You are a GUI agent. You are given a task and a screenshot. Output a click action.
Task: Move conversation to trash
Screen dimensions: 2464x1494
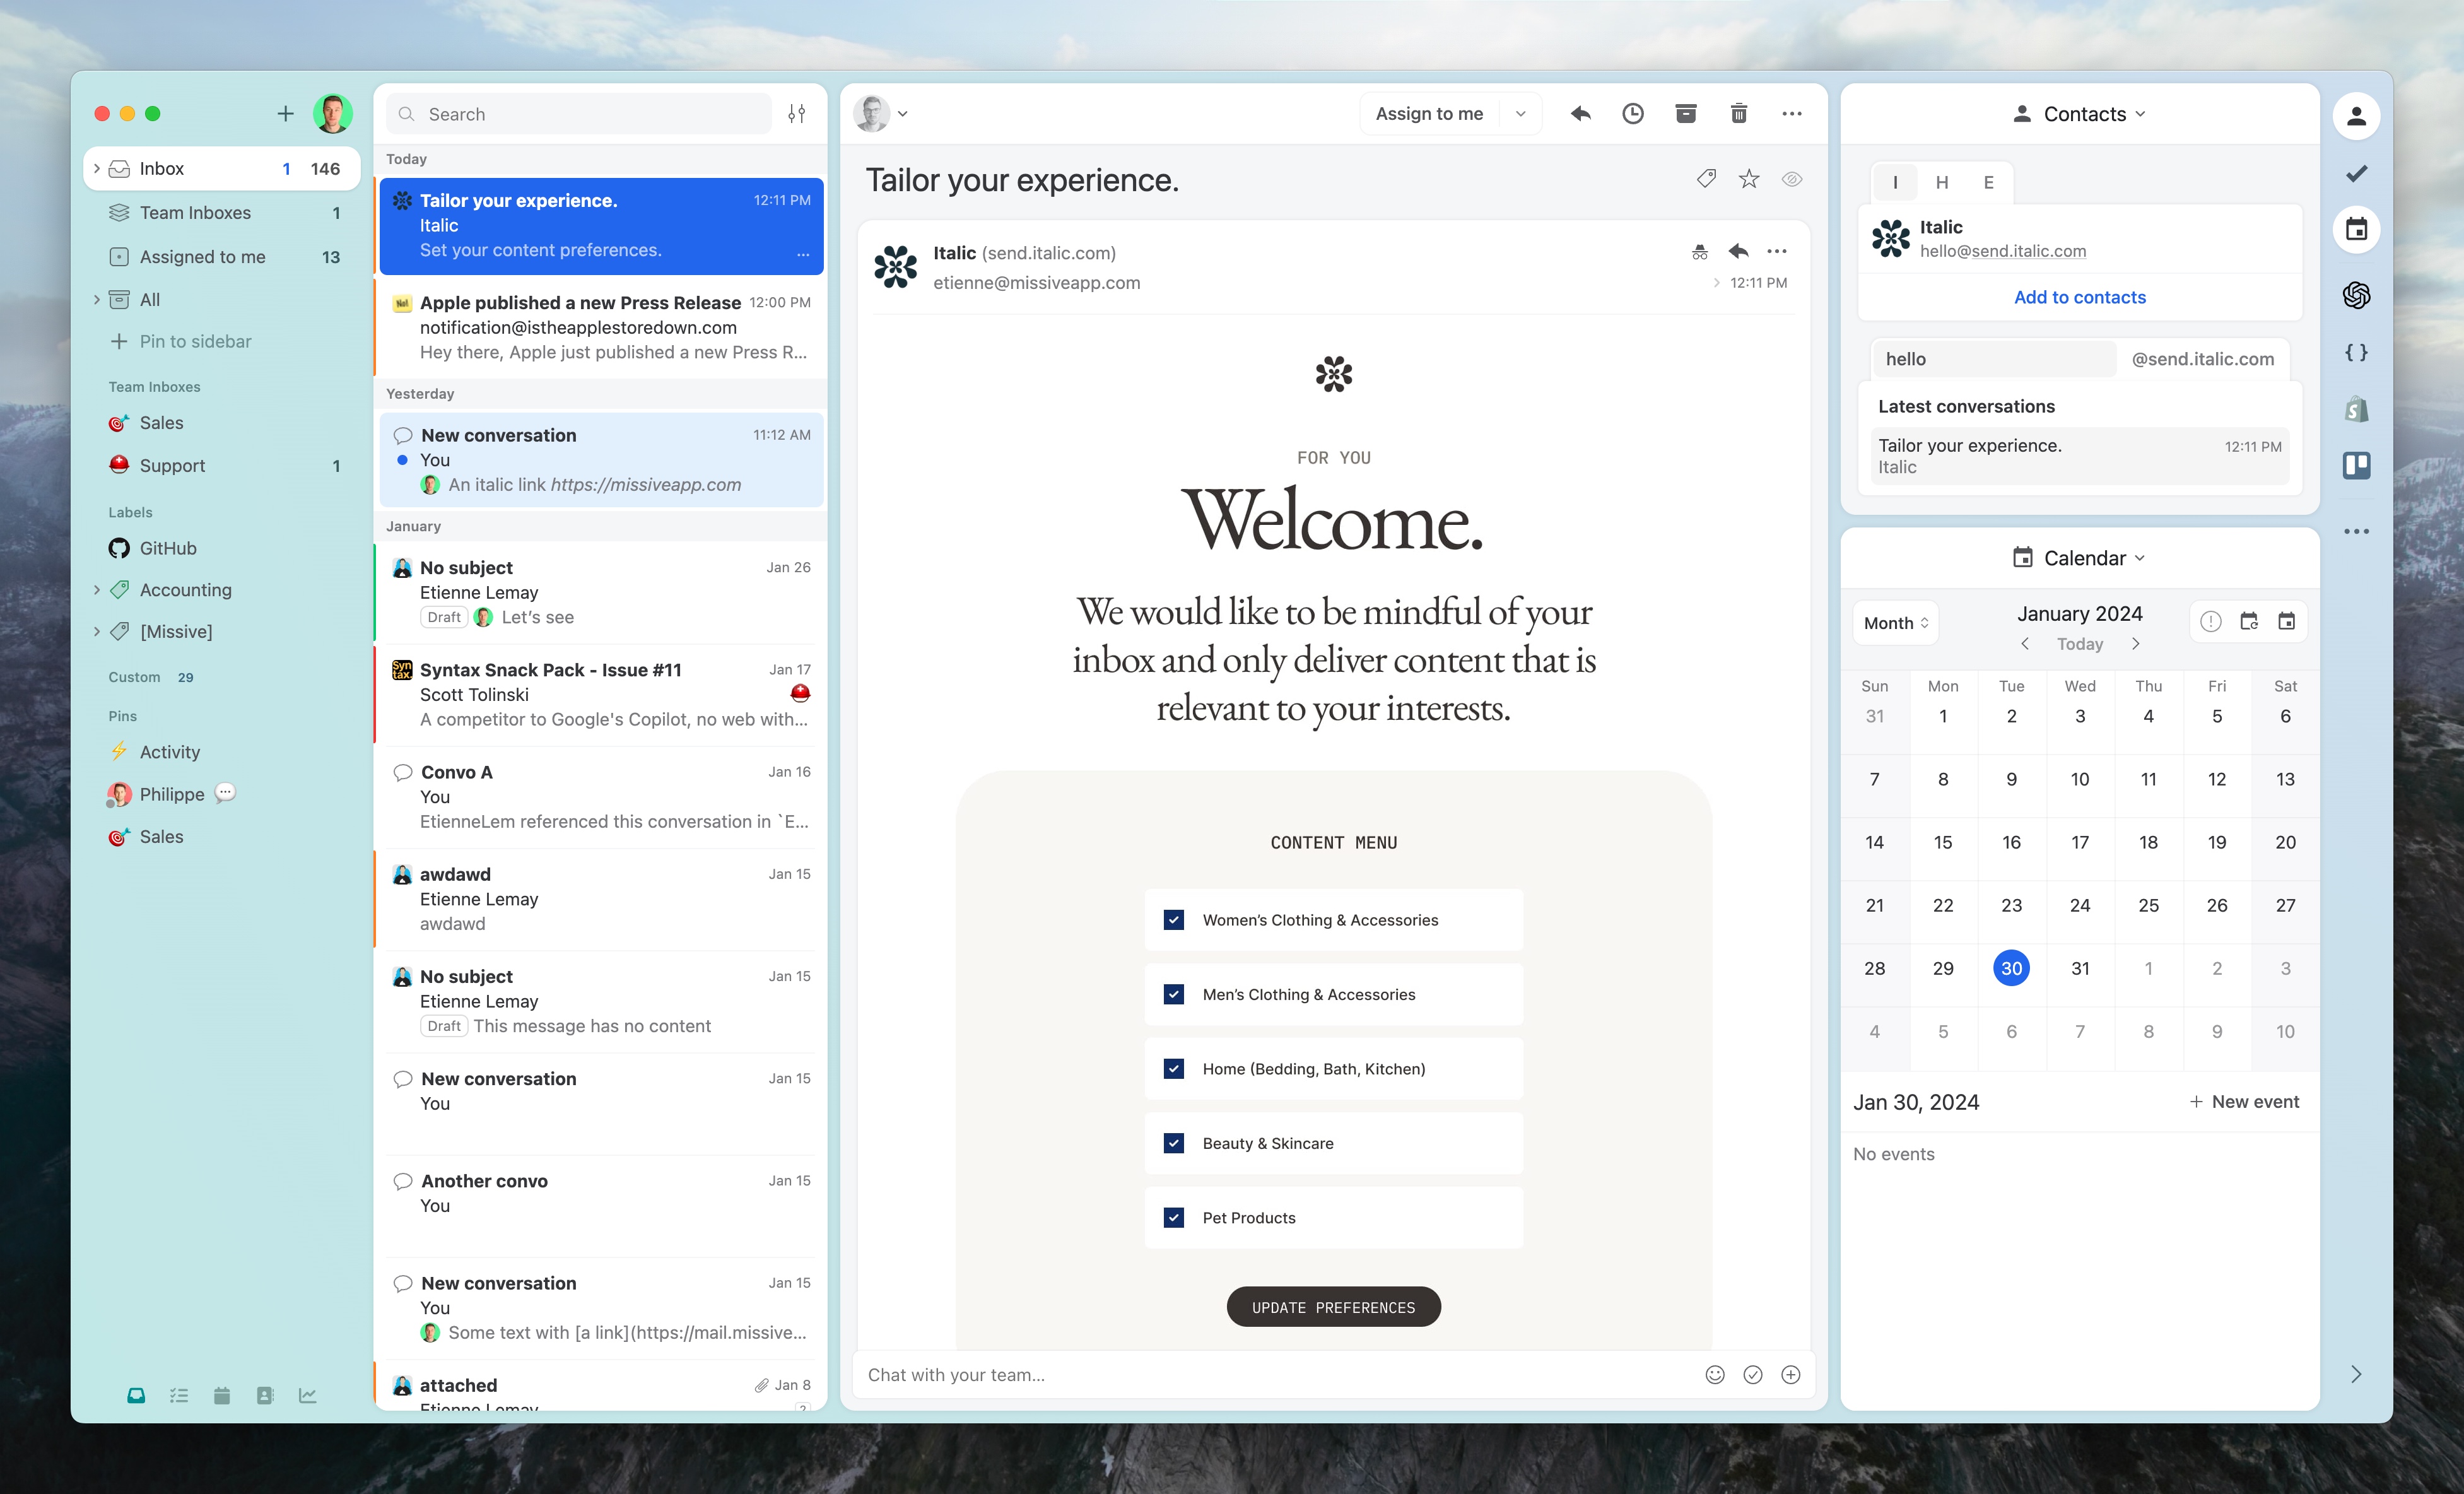point(1739,114)
